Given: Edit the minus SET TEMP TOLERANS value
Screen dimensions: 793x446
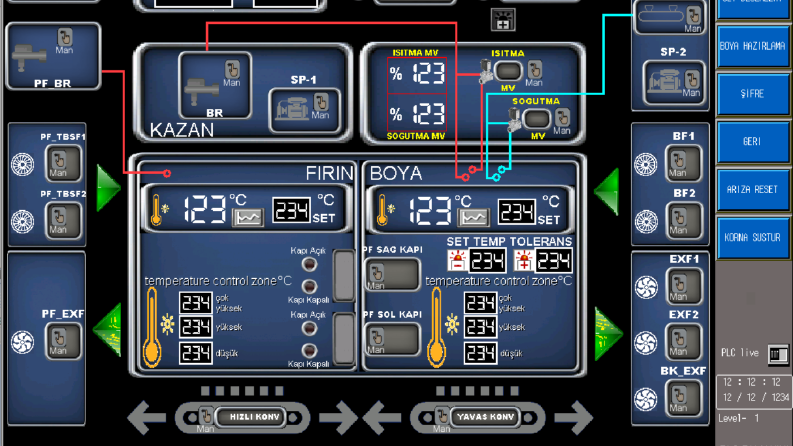Looking at the screenshot, I should 488,260.
